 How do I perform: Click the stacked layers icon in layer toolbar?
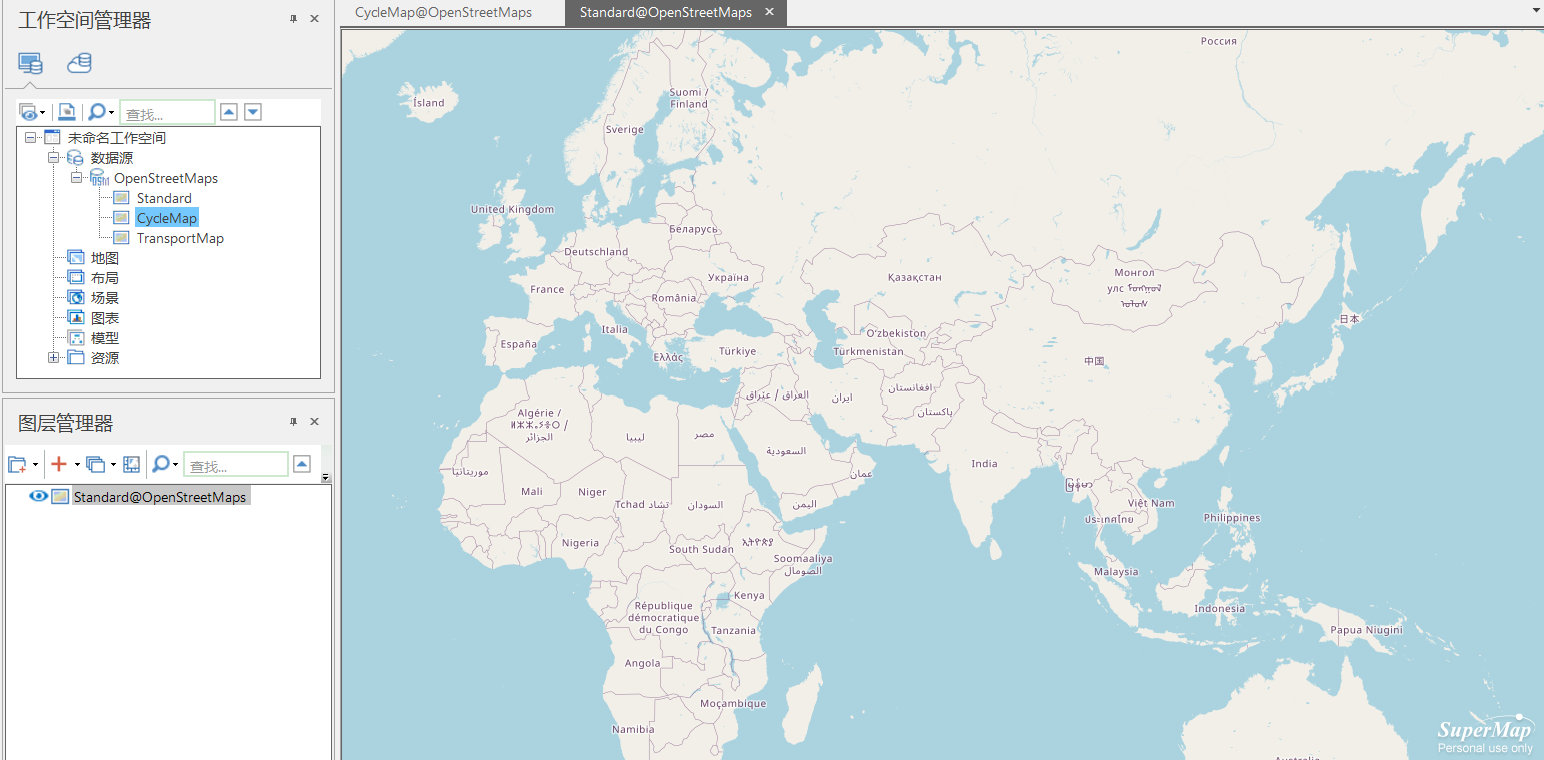point(96,464)
